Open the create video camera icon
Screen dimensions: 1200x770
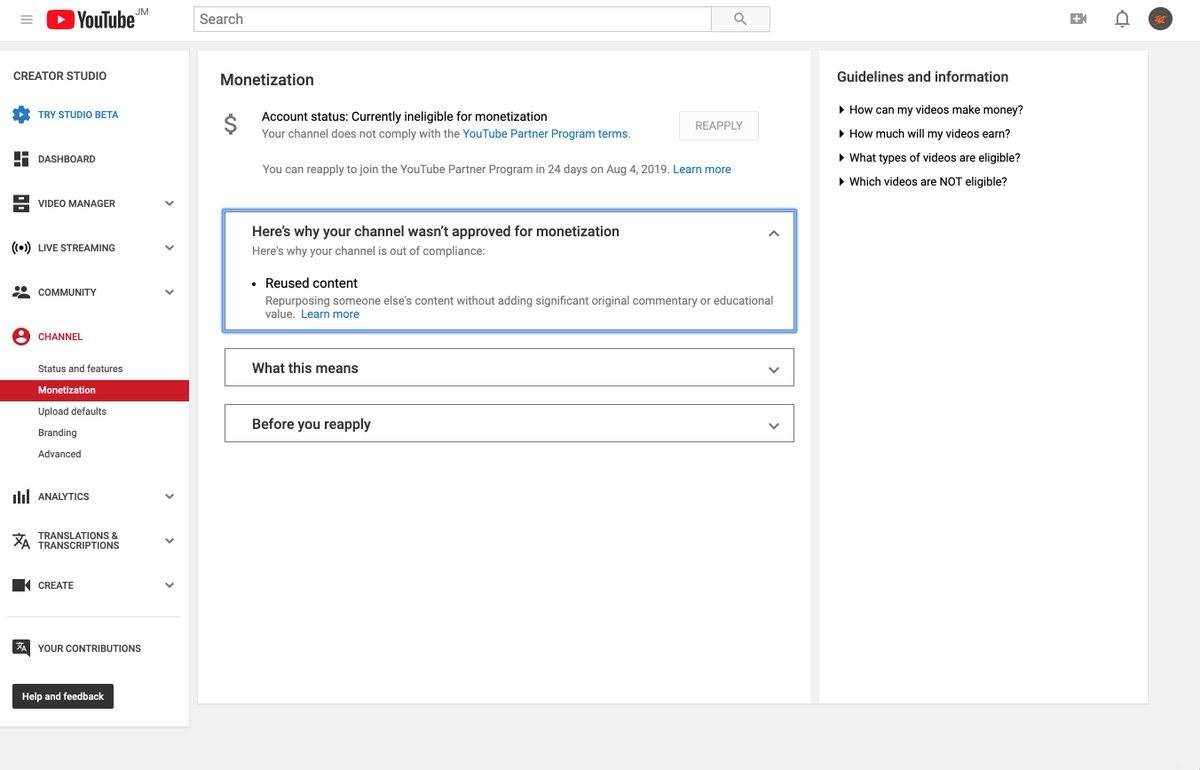point(1078,19)
